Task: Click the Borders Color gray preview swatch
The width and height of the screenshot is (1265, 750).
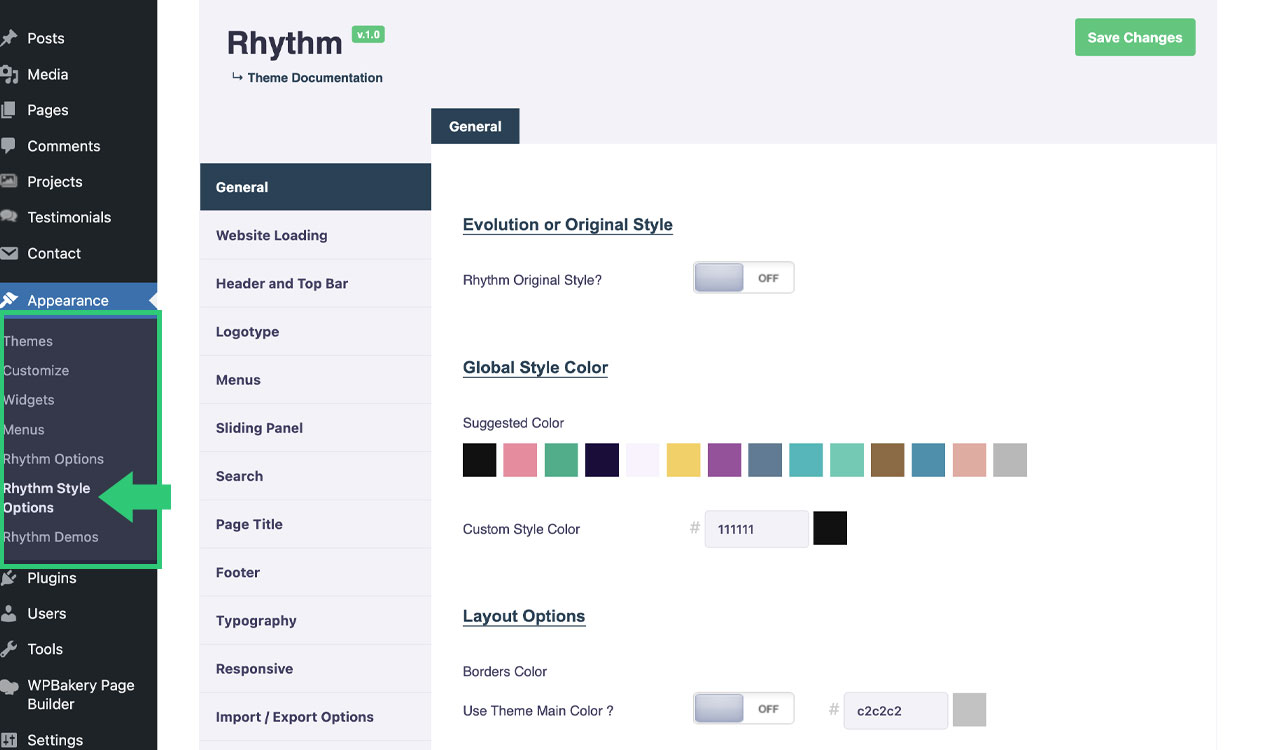Action: [969, 710]
